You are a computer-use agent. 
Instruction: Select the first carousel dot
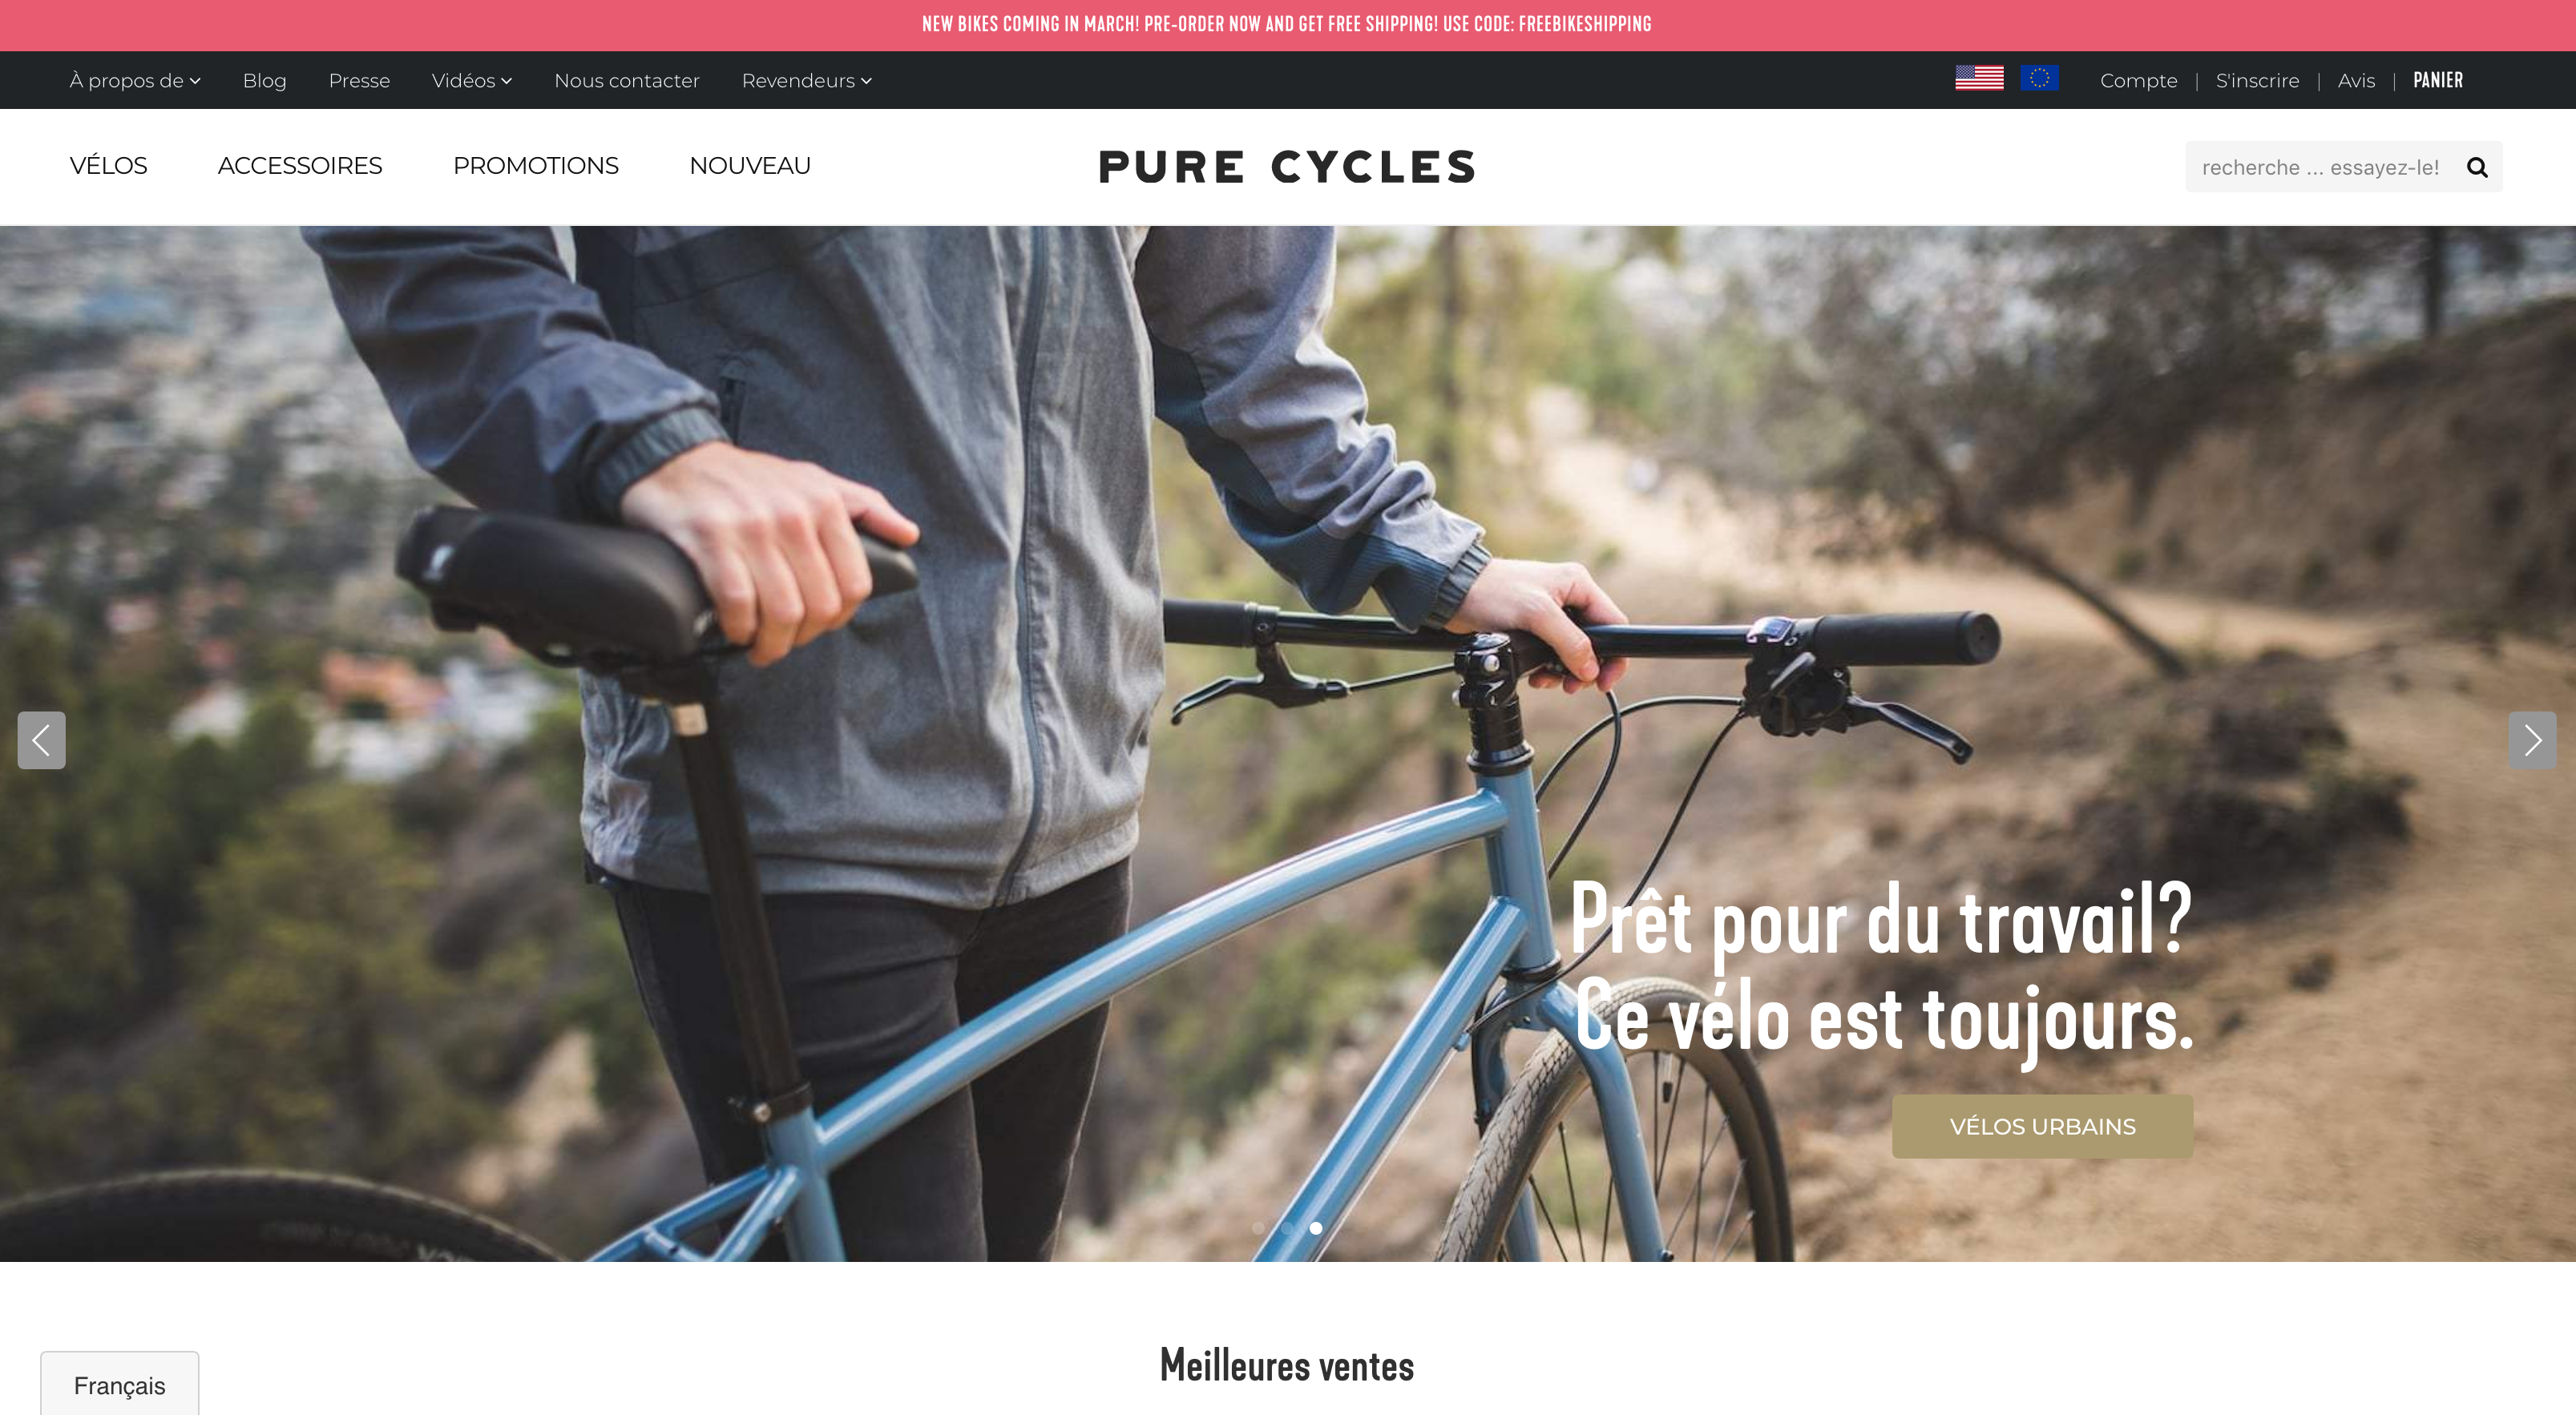click(x=1258, y=1228)
